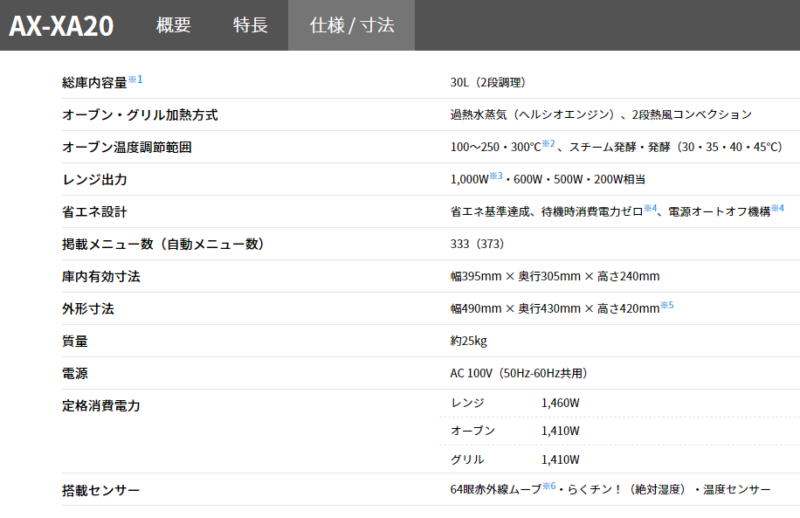Switch to the 特長 tab
The width and height of the screenshot is (800, 518).
tap(250, 26)
